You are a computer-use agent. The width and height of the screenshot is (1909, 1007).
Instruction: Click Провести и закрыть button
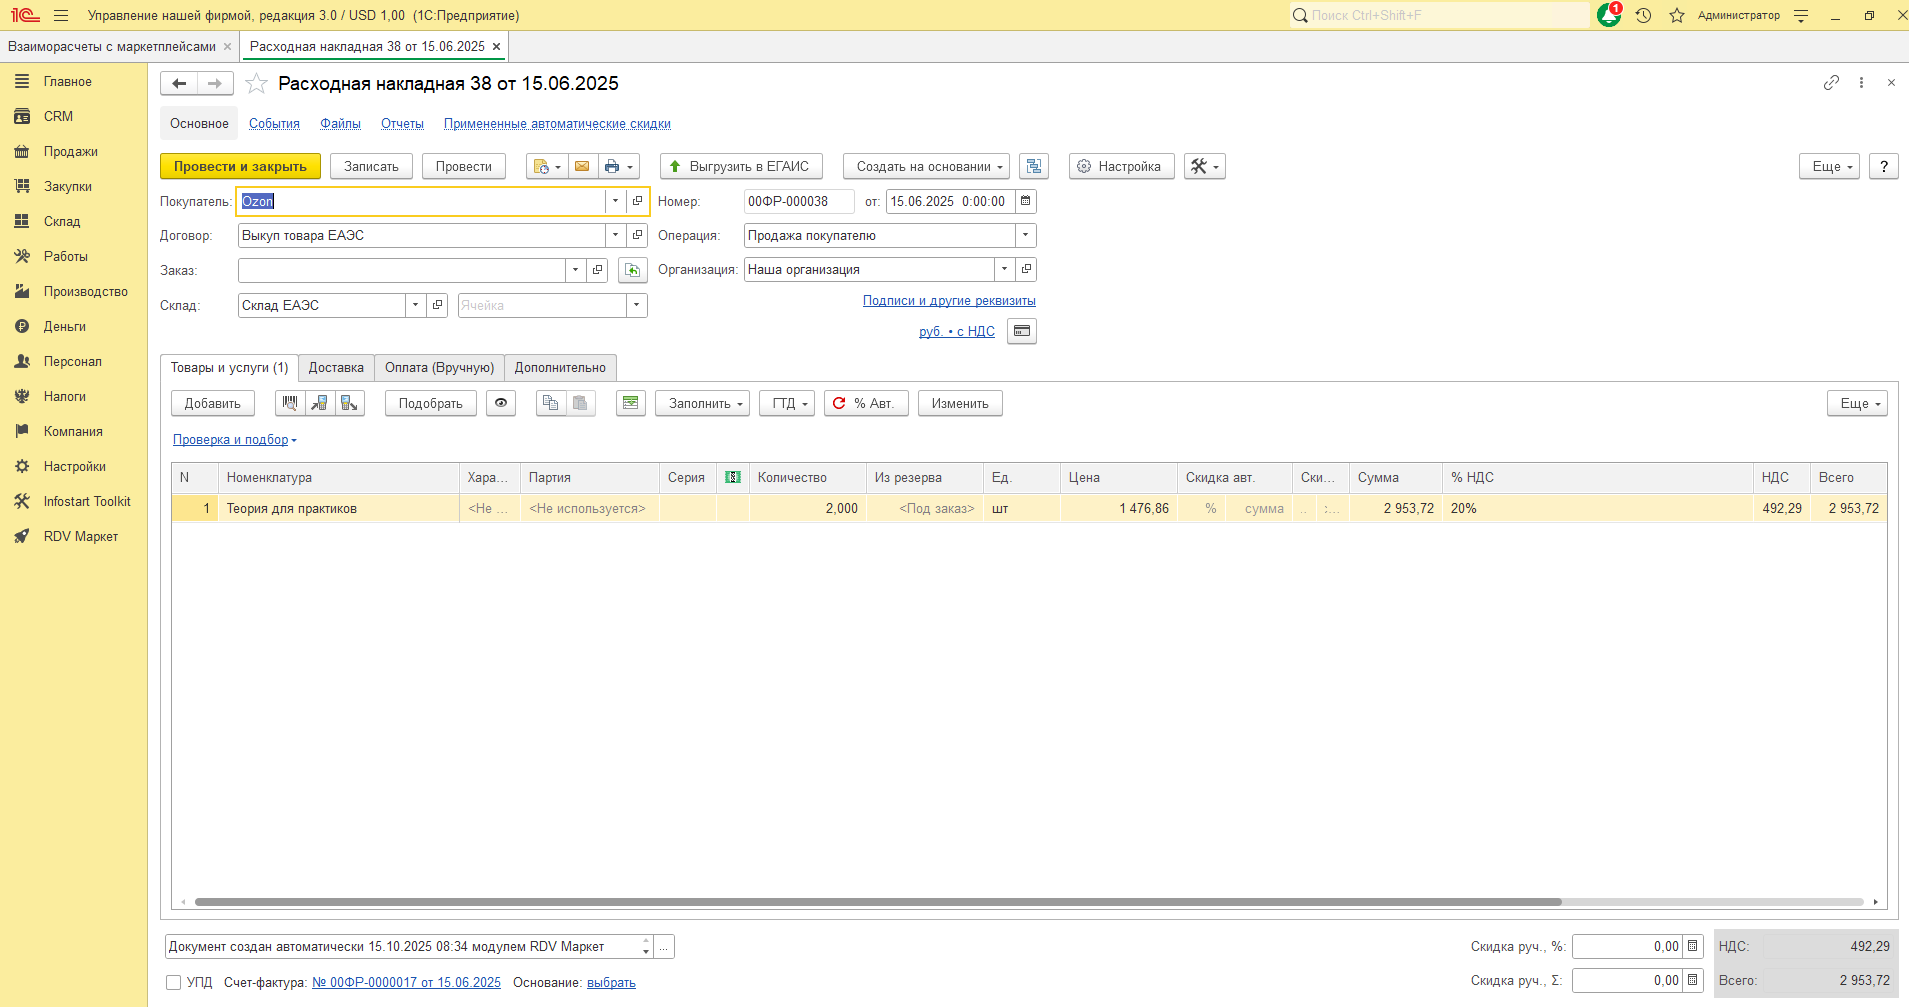240,166
